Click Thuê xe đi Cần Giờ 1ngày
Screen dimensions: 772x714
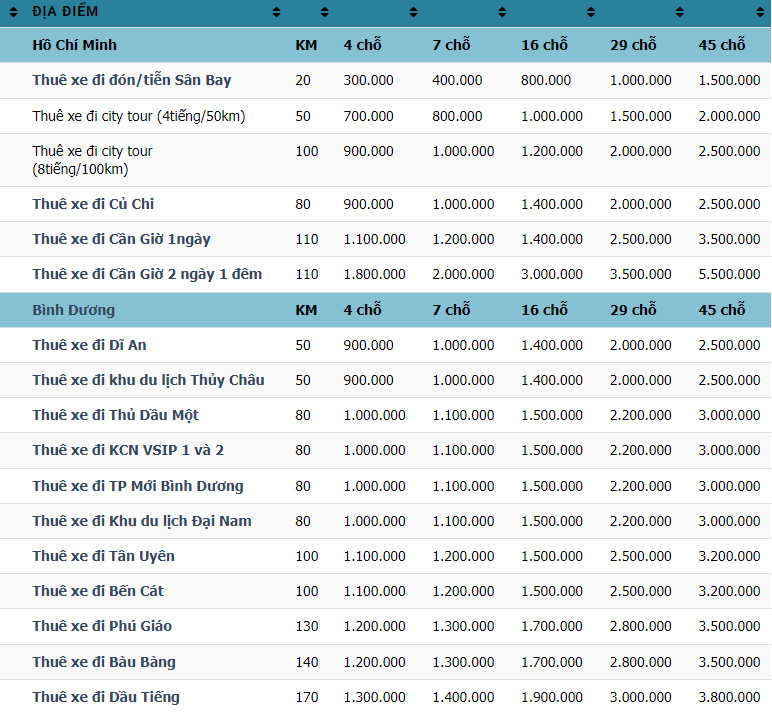coord(121,239)
